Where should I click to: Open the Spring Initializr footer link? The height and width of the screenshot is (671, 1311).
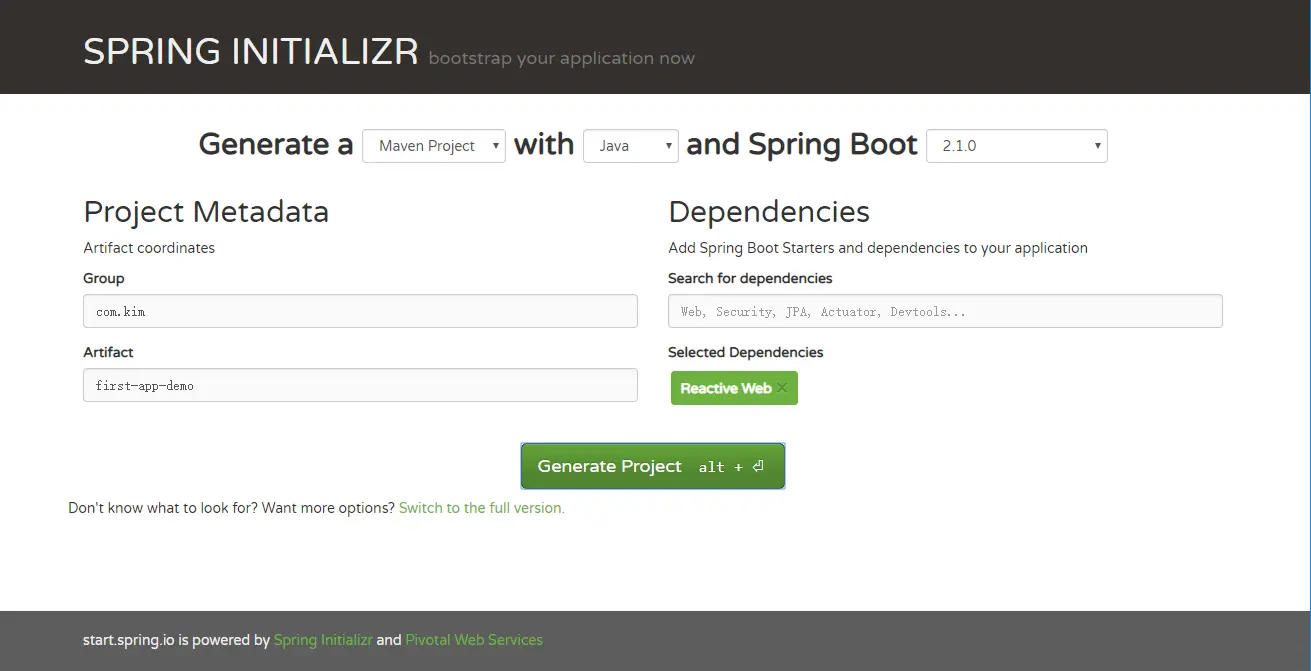[323, 640]
